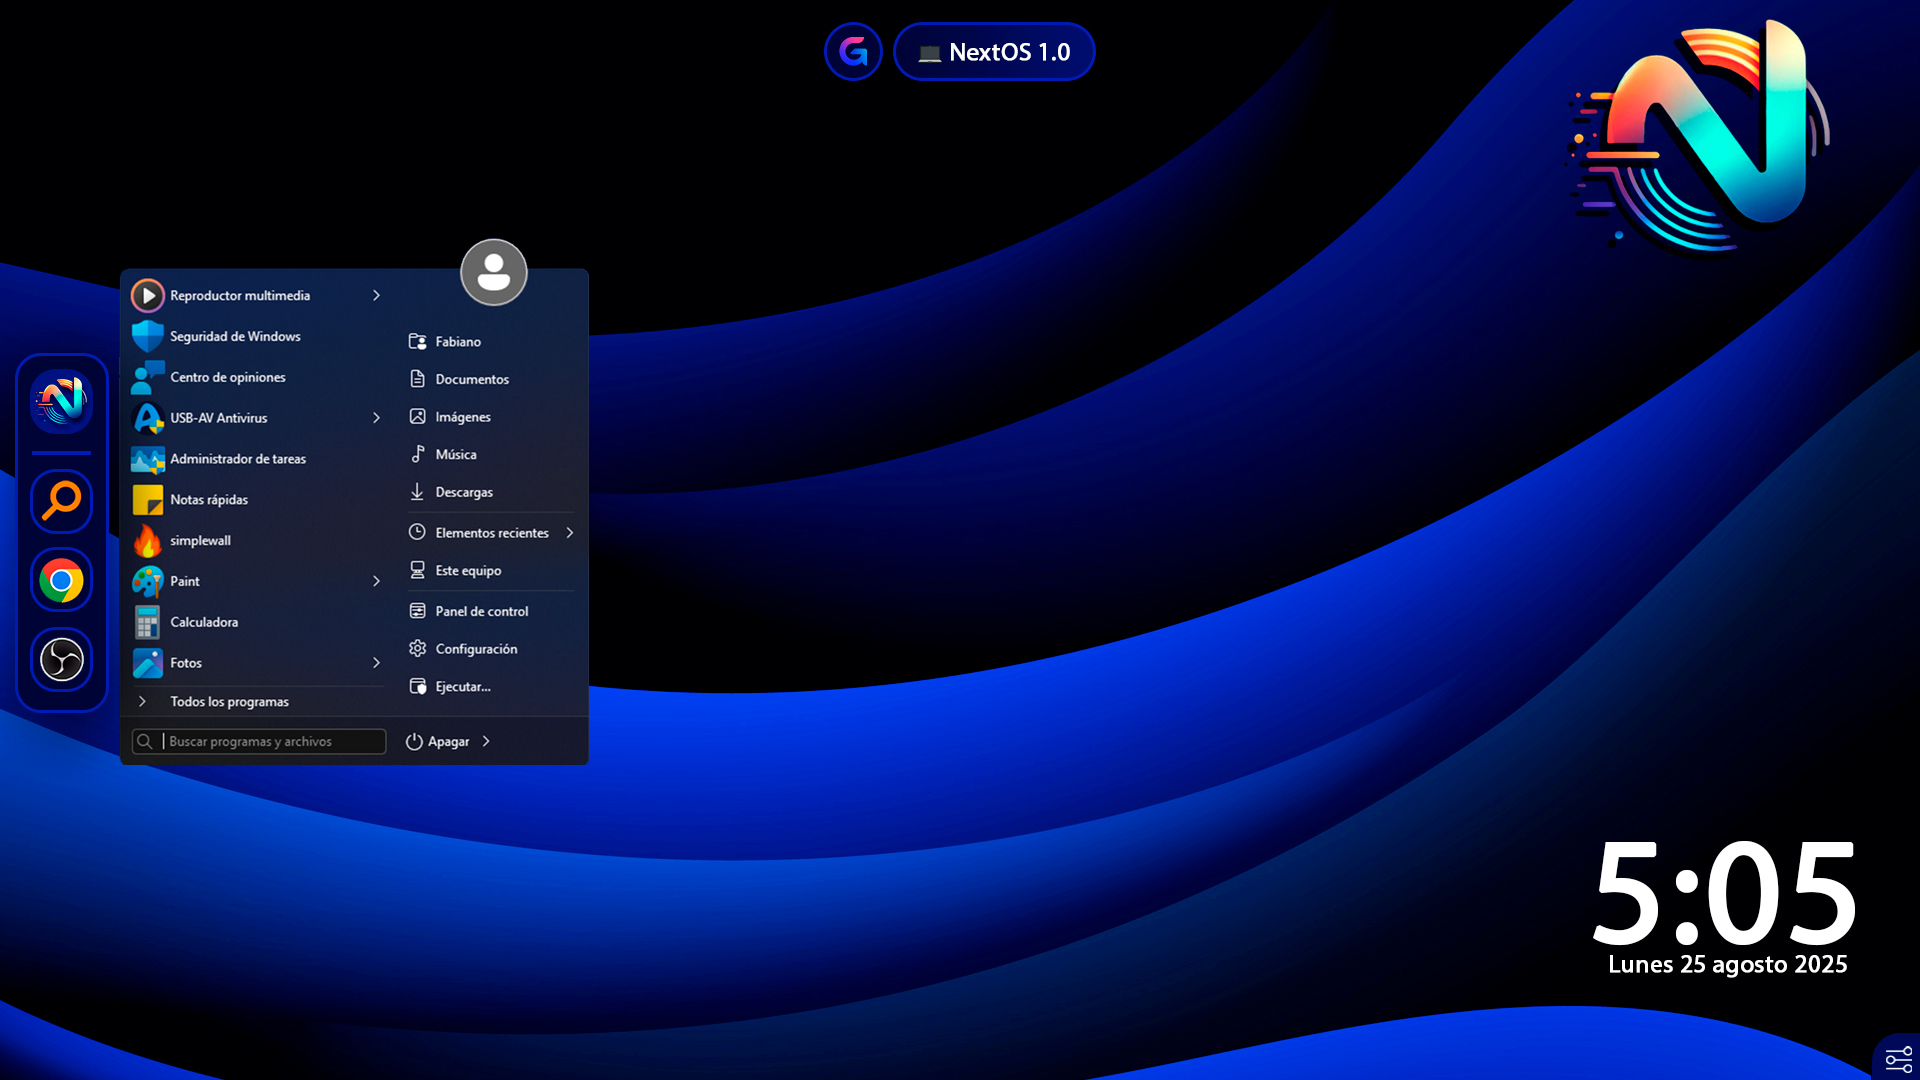Click the NextOS 1.0 pill button
1920x1080 pixels.
point(994,52)
